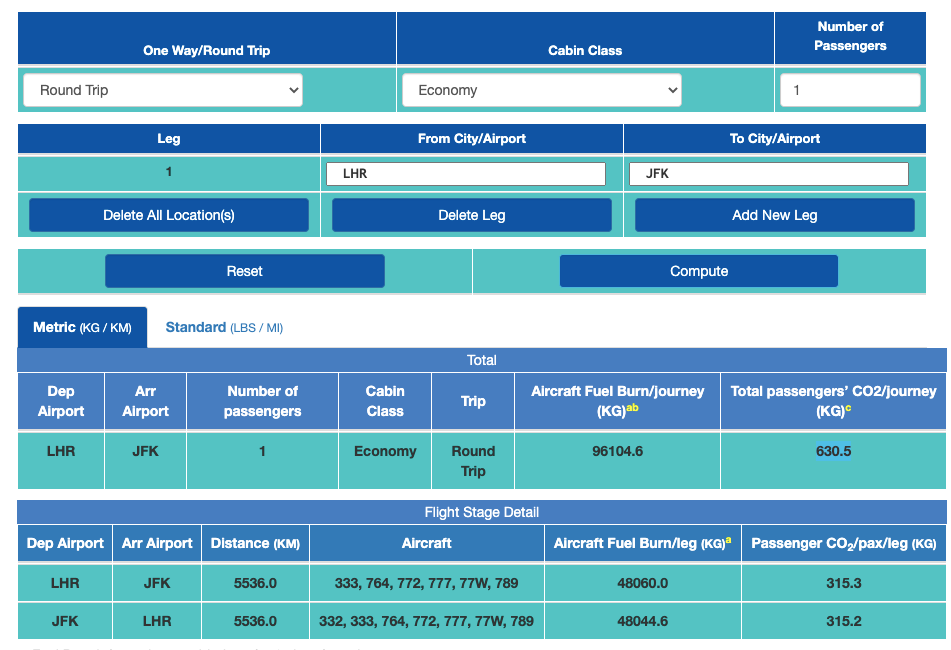Click the 315.2 passenger CO2 cell

pos(844,621)
